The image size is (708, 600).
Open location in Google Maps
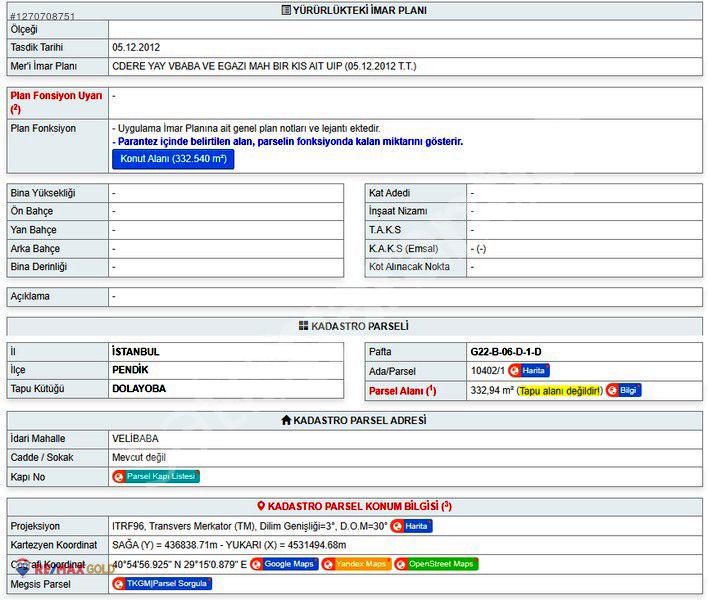click(x=283, y=564)
